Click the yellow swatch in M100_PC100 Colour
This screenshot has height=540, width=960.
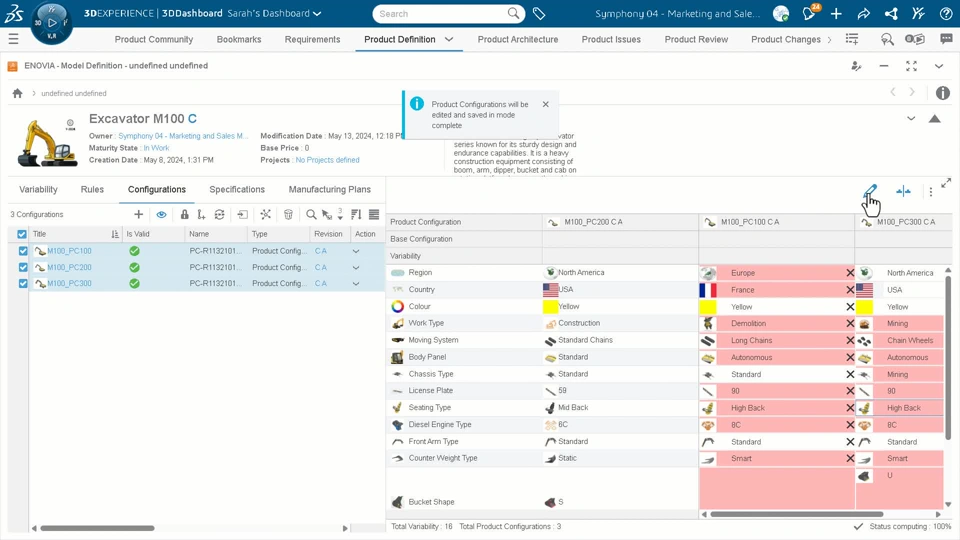point(708,307)
